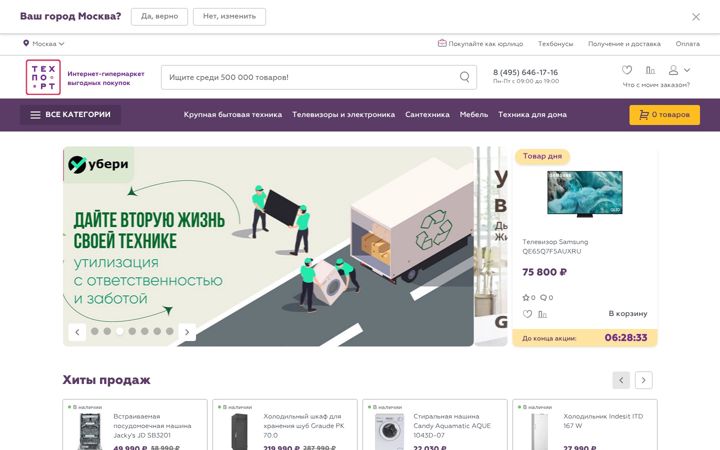Open "Что с моим заказом?" link
This screenshot has width=720, height=450.
[x=656, y=84]
